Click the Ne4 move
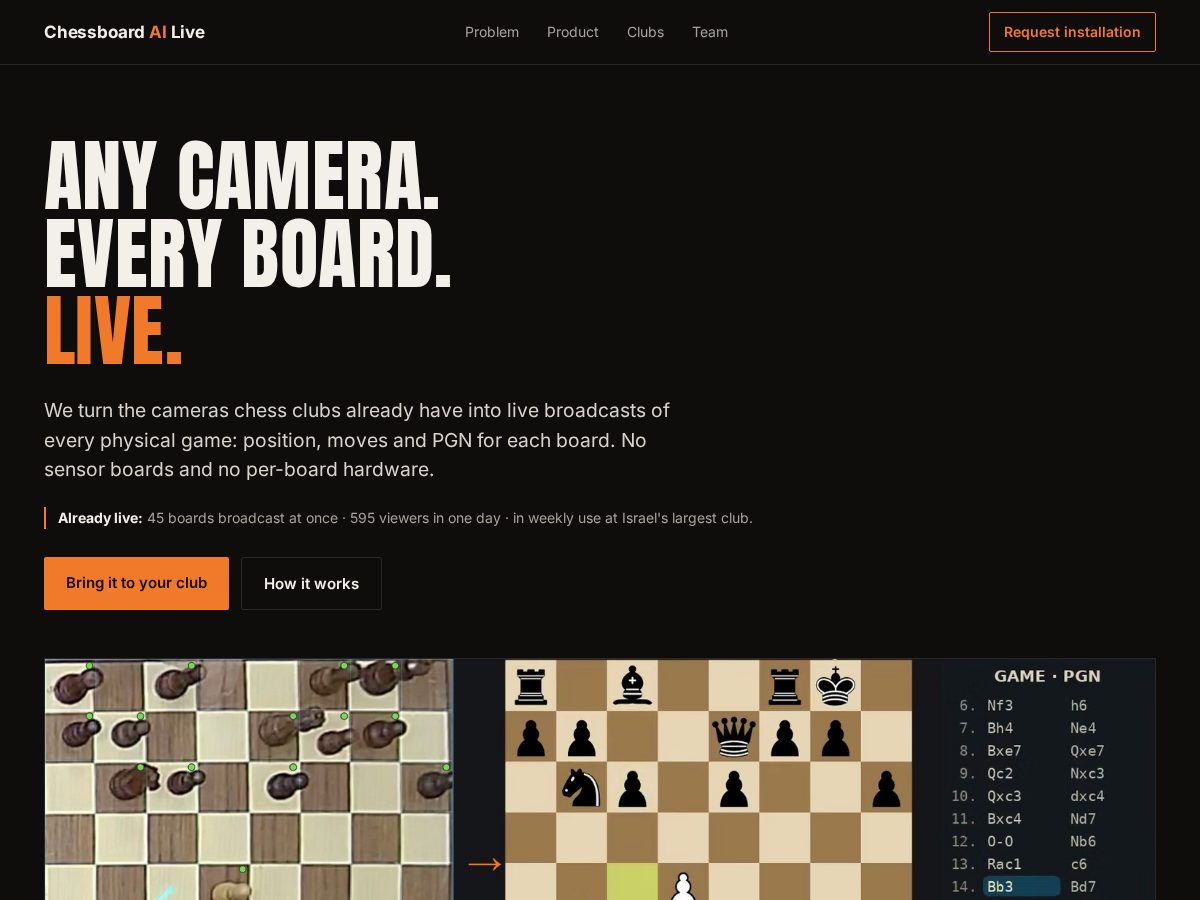 pos(1083,728)
